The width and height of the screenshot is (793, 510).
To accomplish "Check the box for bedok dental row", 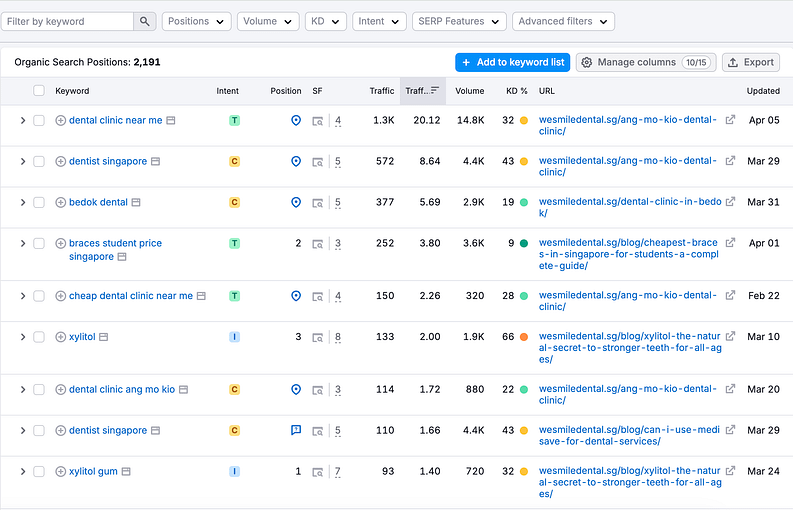I will pos(39,202).
